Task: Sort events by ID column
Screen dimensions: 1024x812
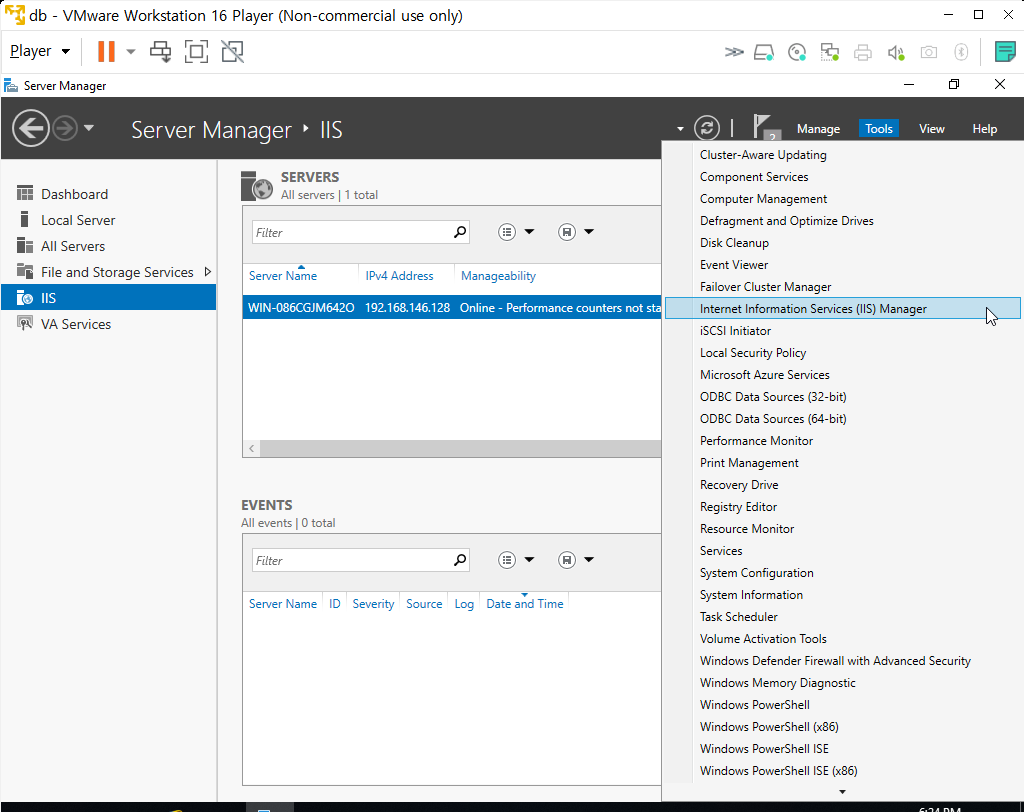Action: point(334,604)
